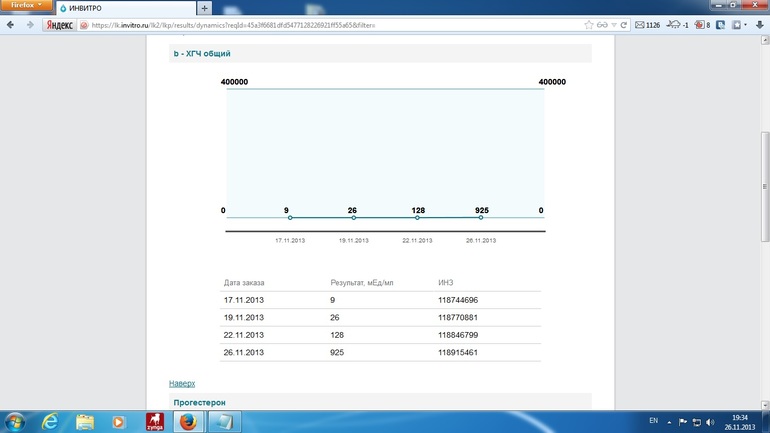Launch Zynga app from the taskbar
770x433 pixels.
click(x=154, y=421)
